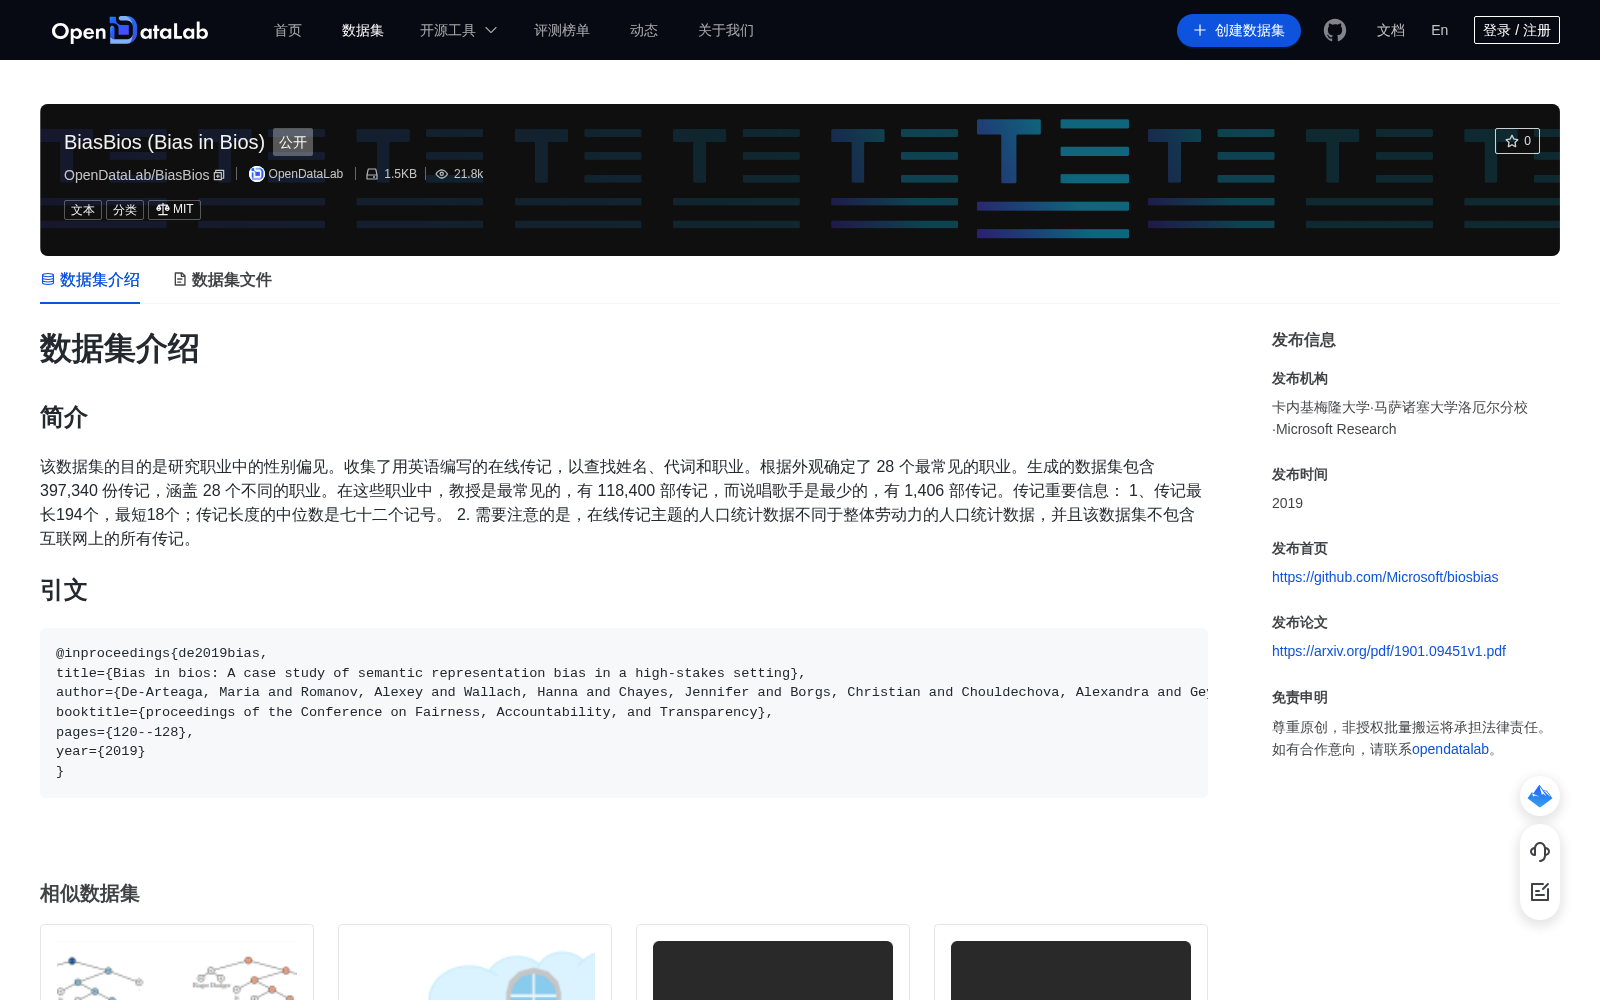Click the views eye icon
Image resolution: width=1600 pixels, height=1000 pixels.
coord(441,174)
